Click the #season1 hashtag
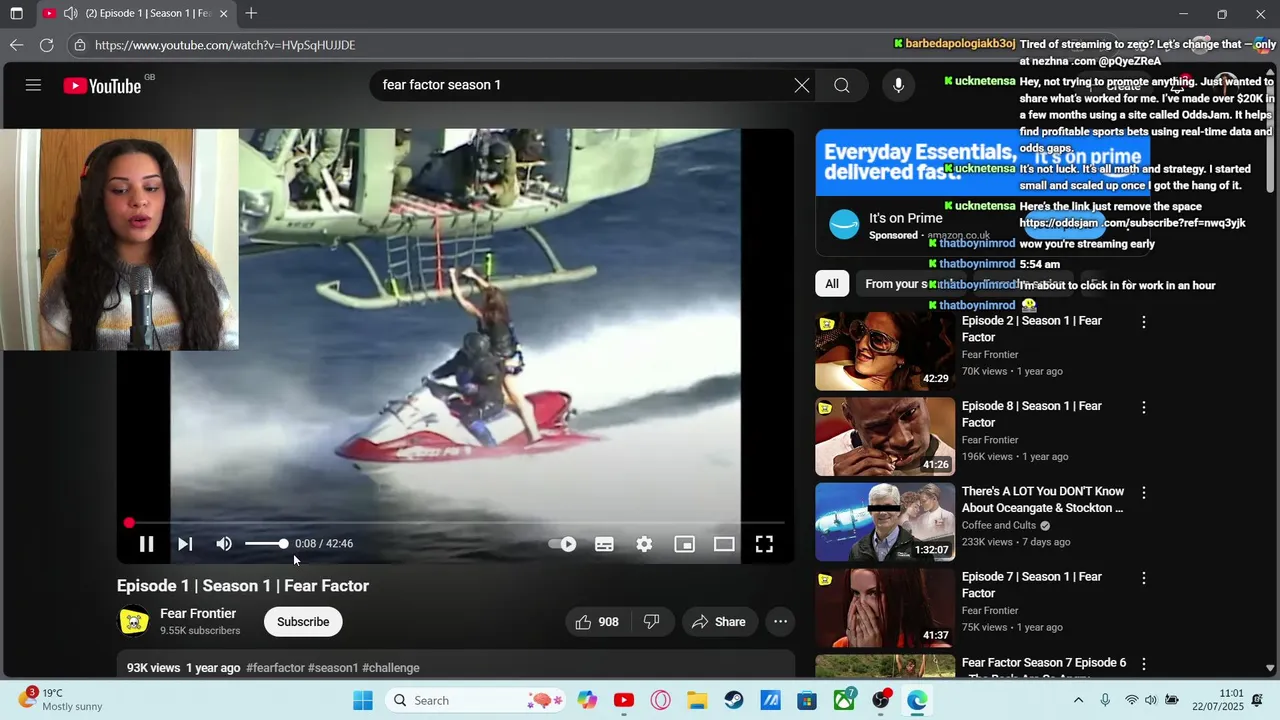 pos(333,668)
